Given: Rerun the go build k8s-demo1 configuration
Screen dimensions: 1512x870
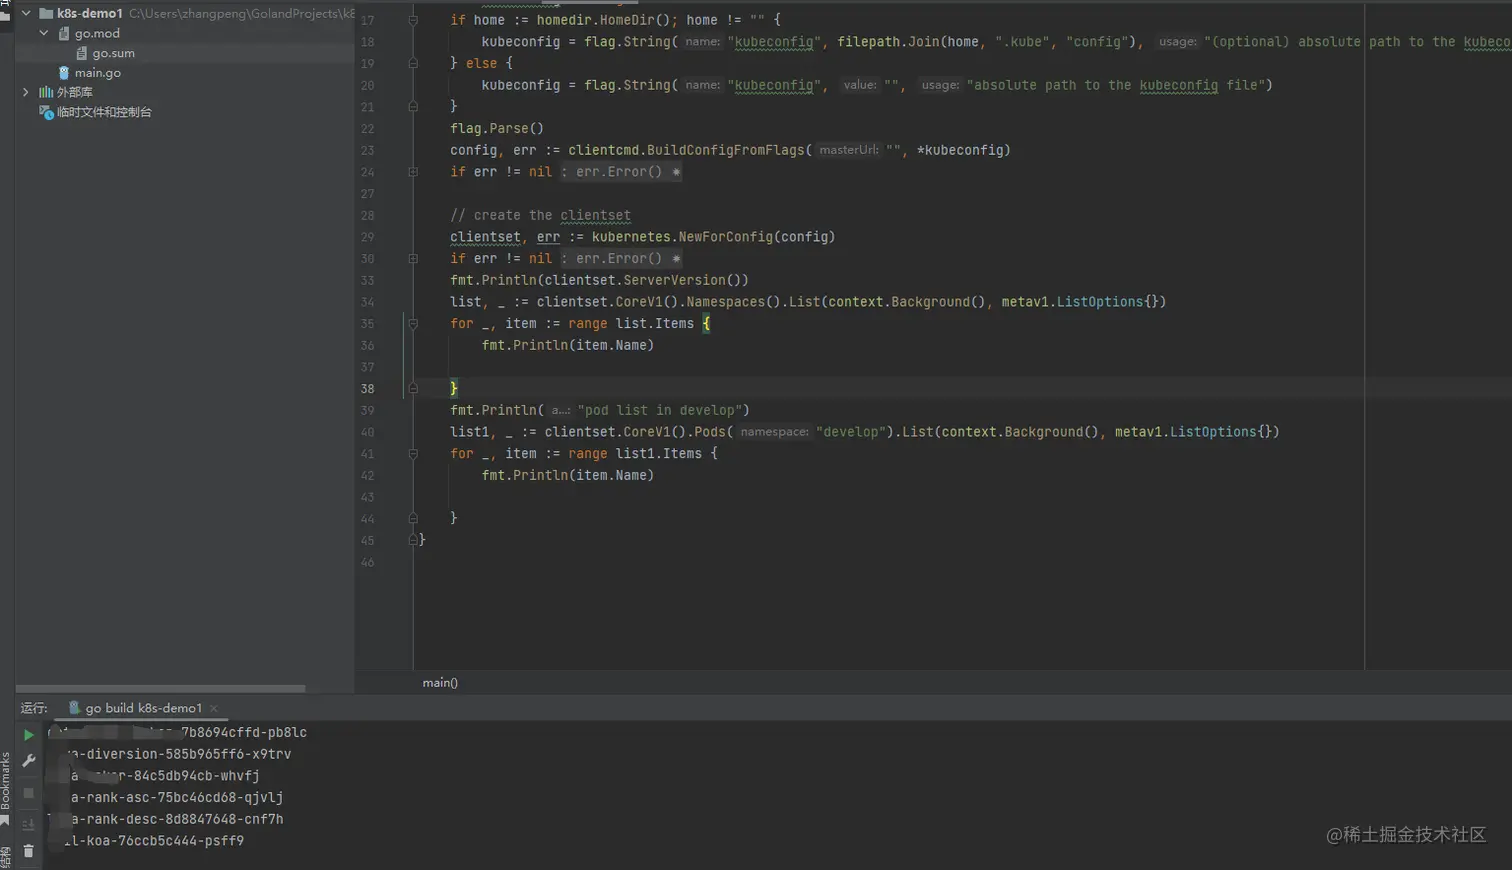Looking at the screenshot, I should (29, 735).
